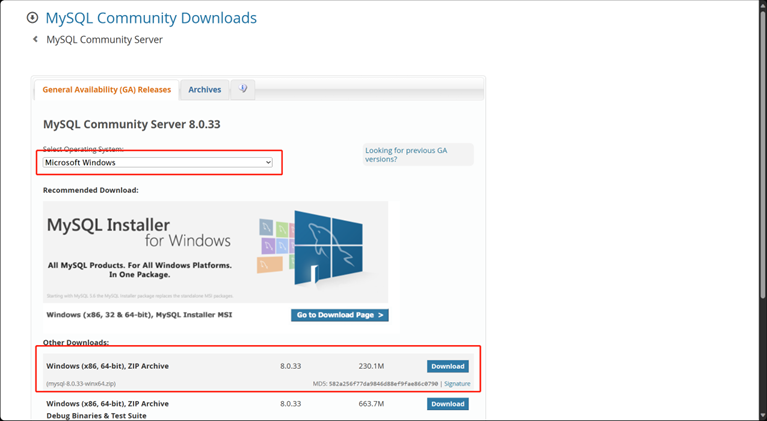Screen dimensions: 767x421
Task: Open the information icon tab
Action: point(243,89)
